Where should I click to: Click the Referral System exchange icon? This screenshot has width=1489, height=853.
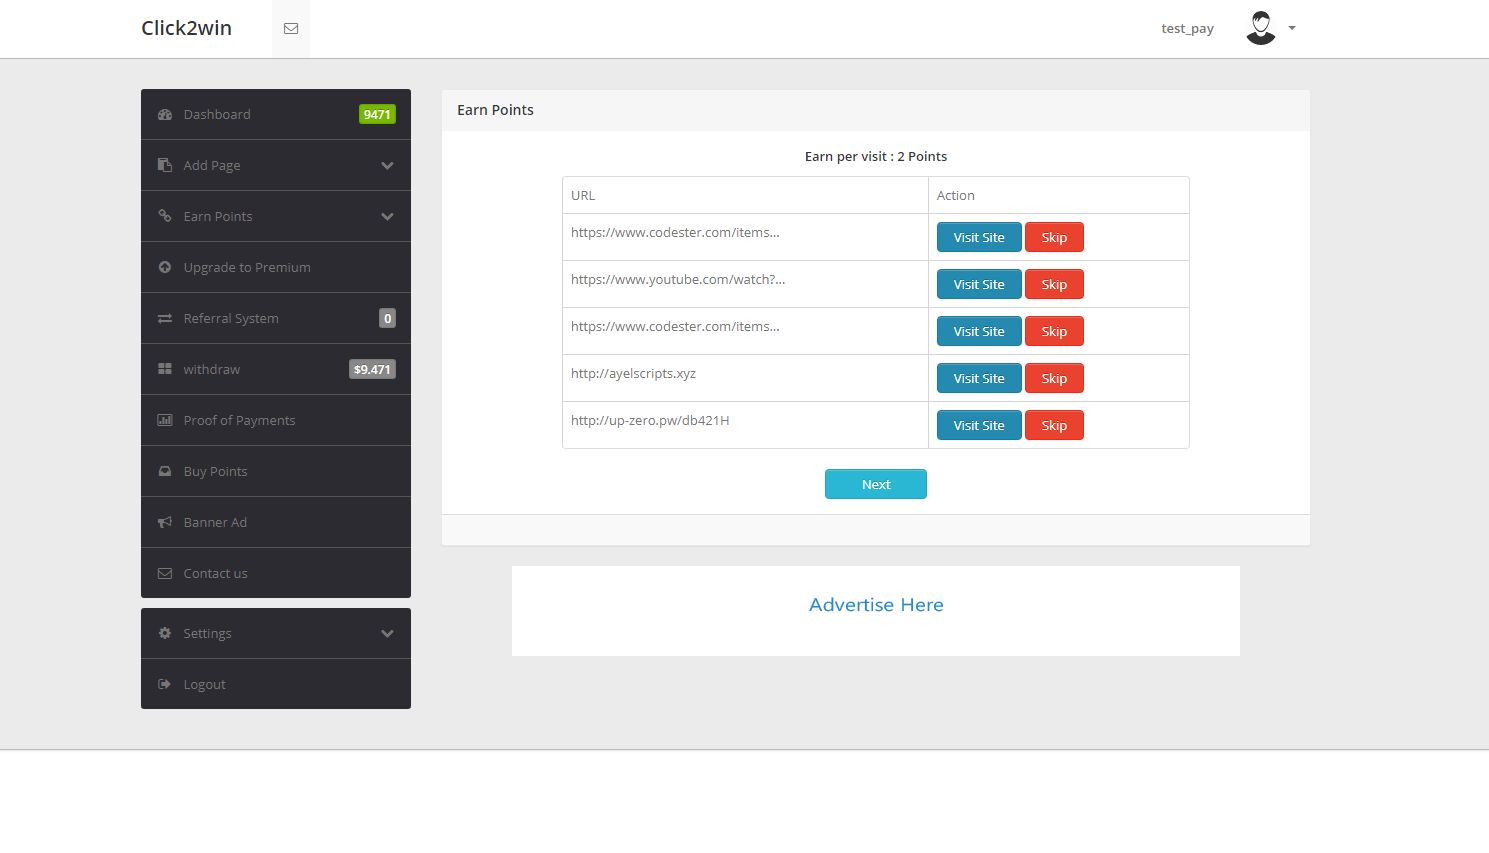coord(165,319)
